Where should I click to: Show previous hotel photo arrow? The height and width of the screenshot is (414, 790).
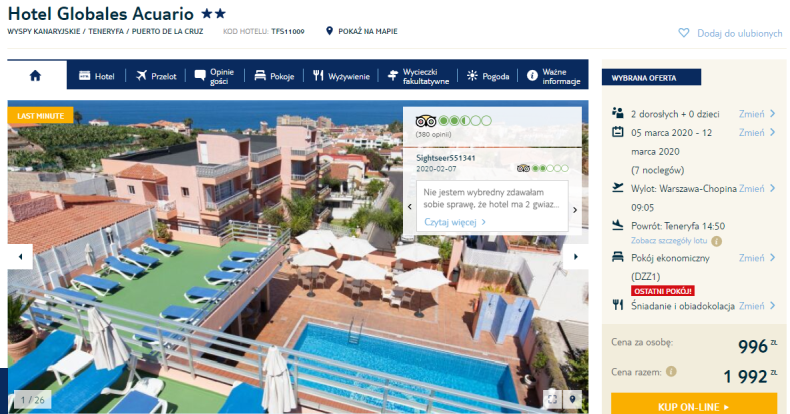(x=20, y=257)
